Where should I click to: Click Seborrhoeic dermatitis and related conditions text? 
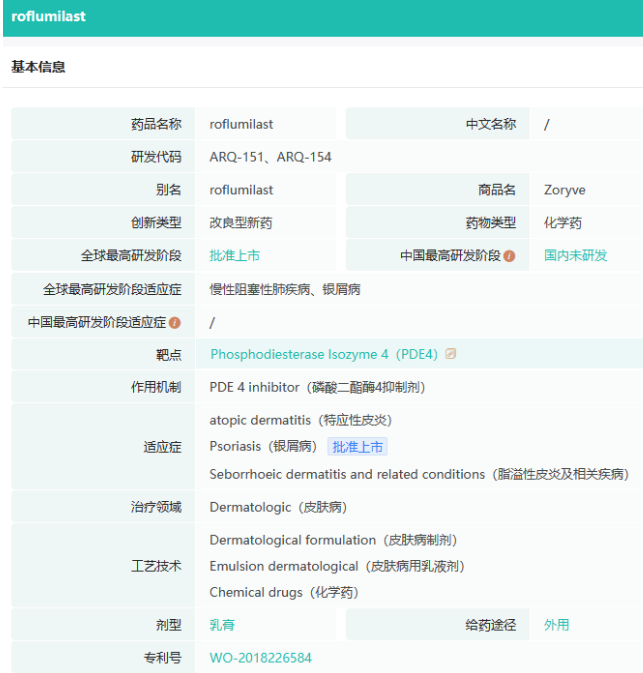click(419, 475)
